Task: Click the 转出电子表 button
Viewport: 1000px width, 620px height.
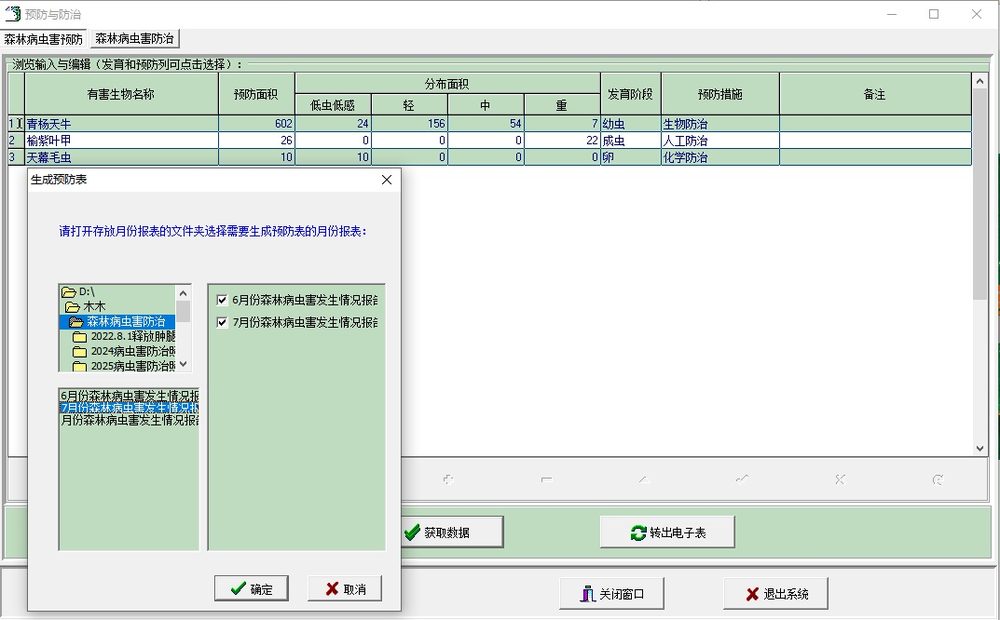Action: [x=667, y=532]
